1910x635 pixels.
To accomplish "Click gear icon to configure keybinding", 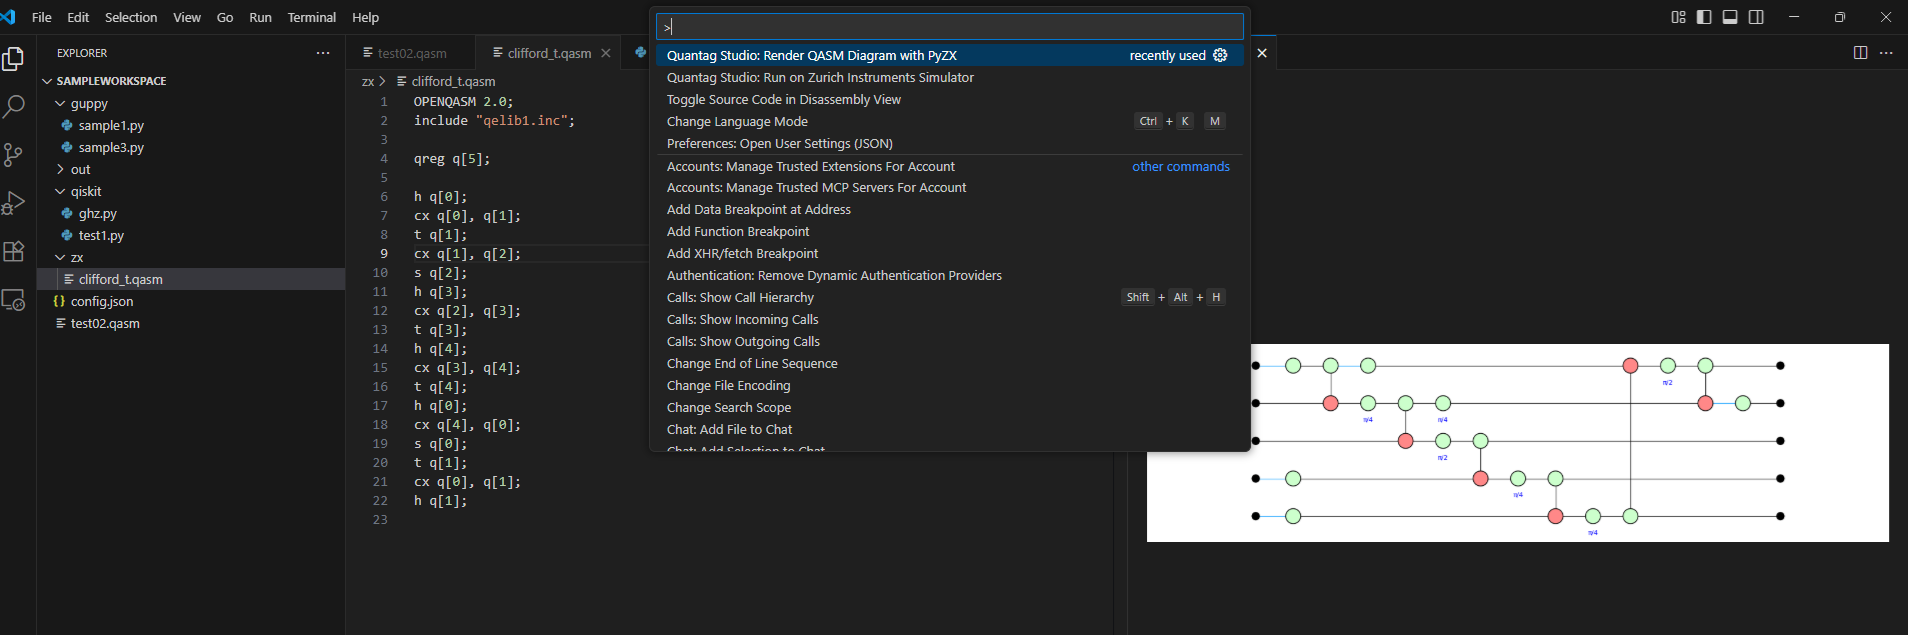I will tap(1220, 55).
